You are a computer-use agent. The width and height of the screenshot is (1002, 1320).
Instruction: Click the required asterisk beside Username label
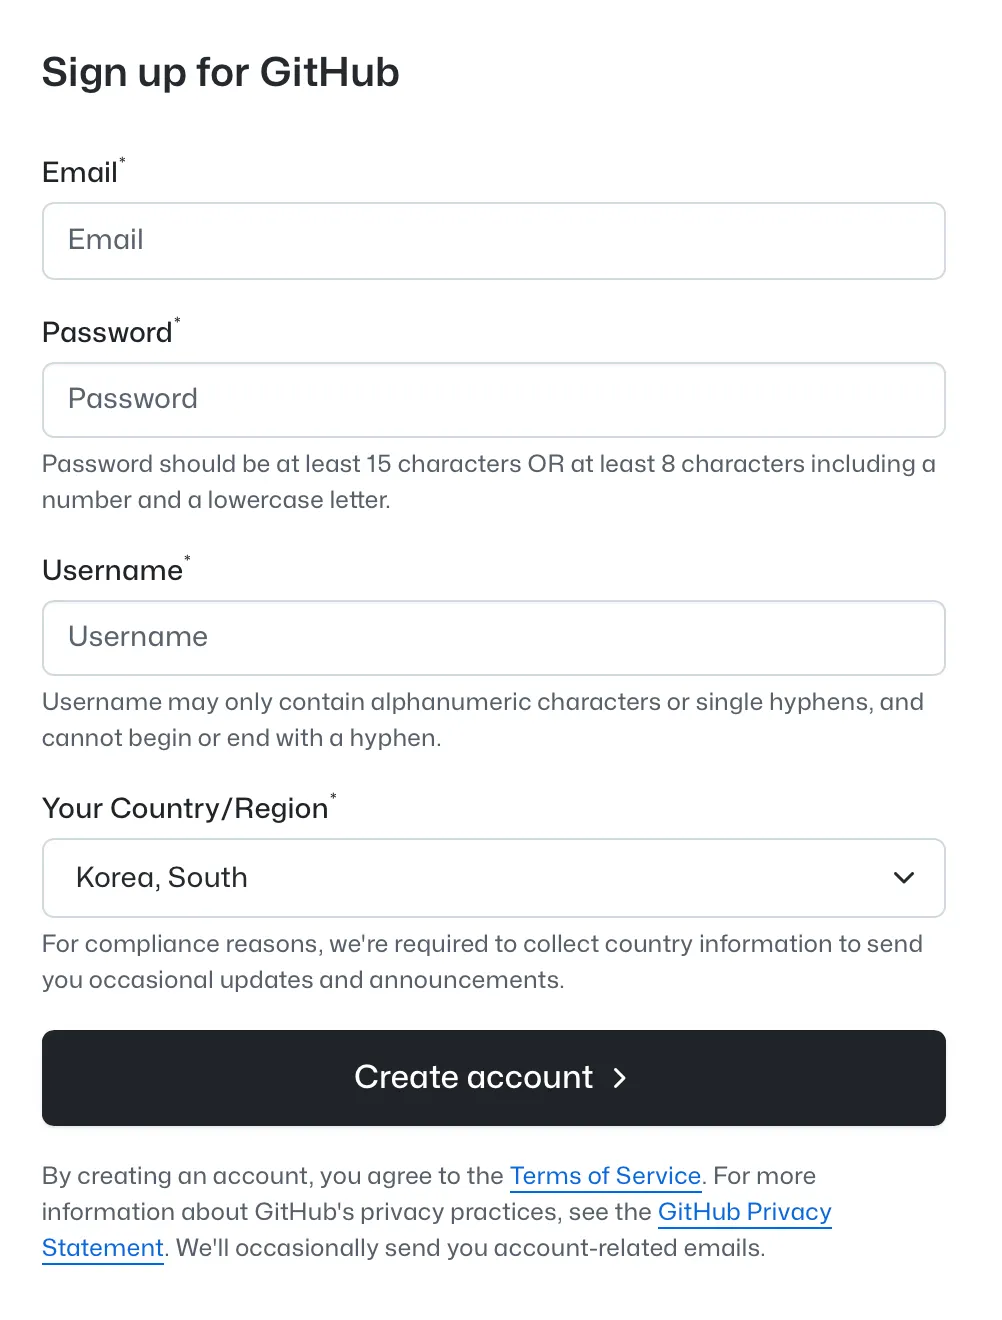187,558
